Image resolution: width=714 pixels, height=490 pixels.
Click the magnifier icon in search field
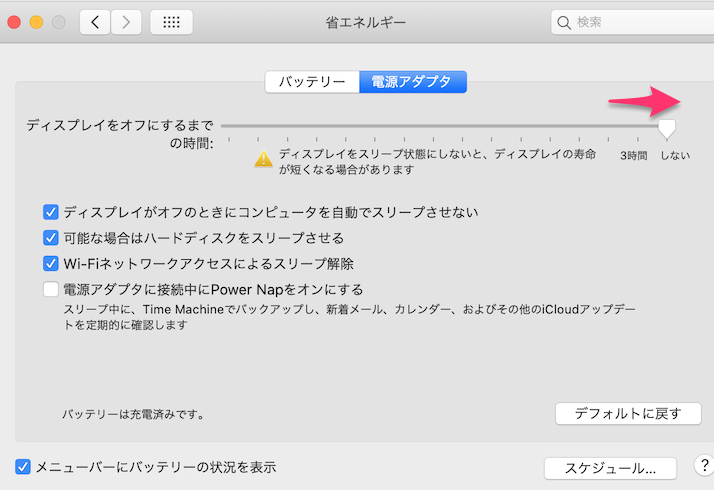coord(564,22)
